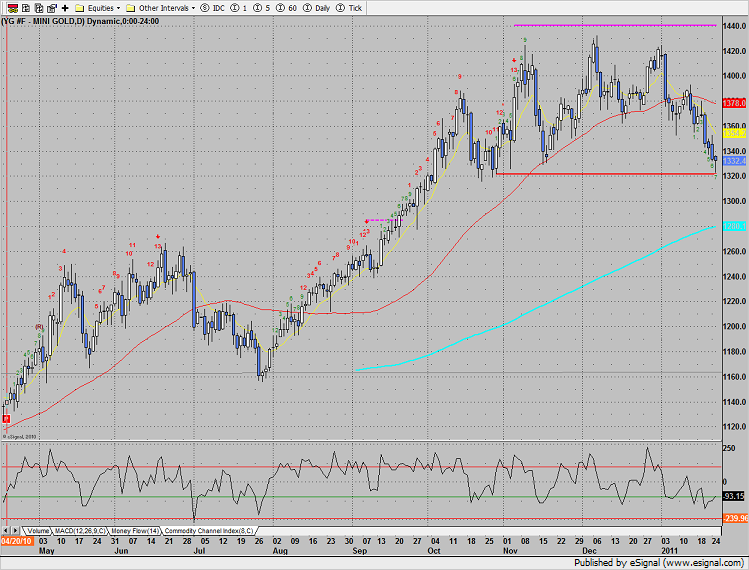The width and height of the screenshot is (749, 570).
Task: Select the Tick interval button
Action: (x=353, y=7)
